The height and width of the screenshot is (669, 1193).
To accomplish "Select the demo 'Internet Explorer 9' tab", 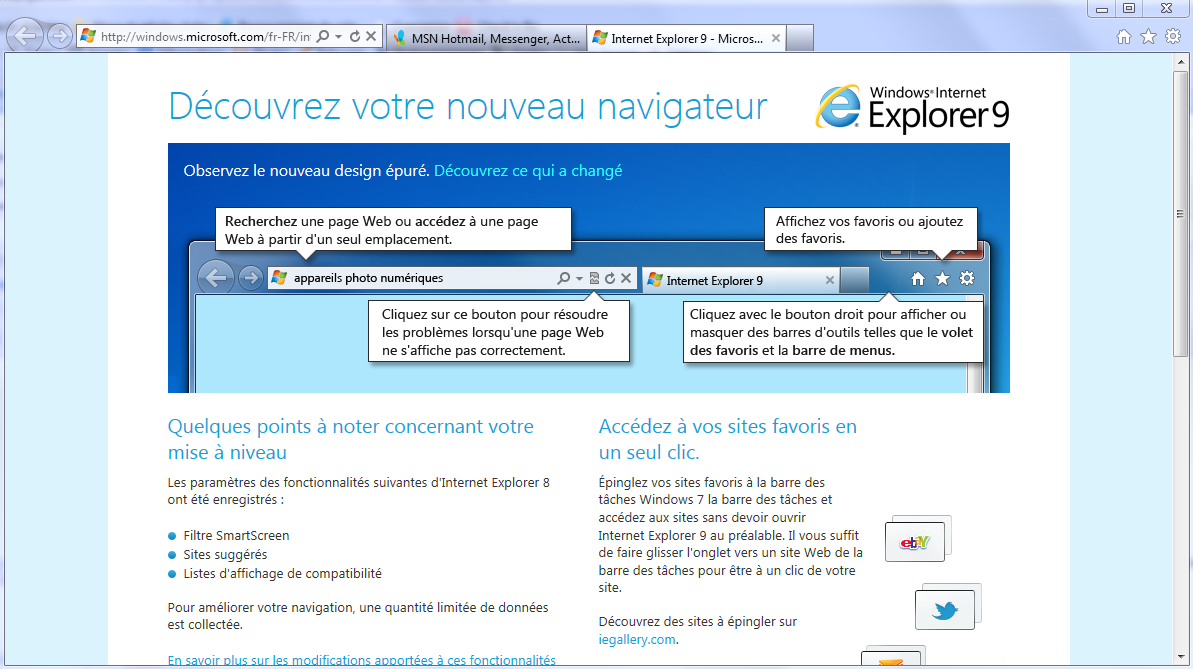I will tap(740, 280).
